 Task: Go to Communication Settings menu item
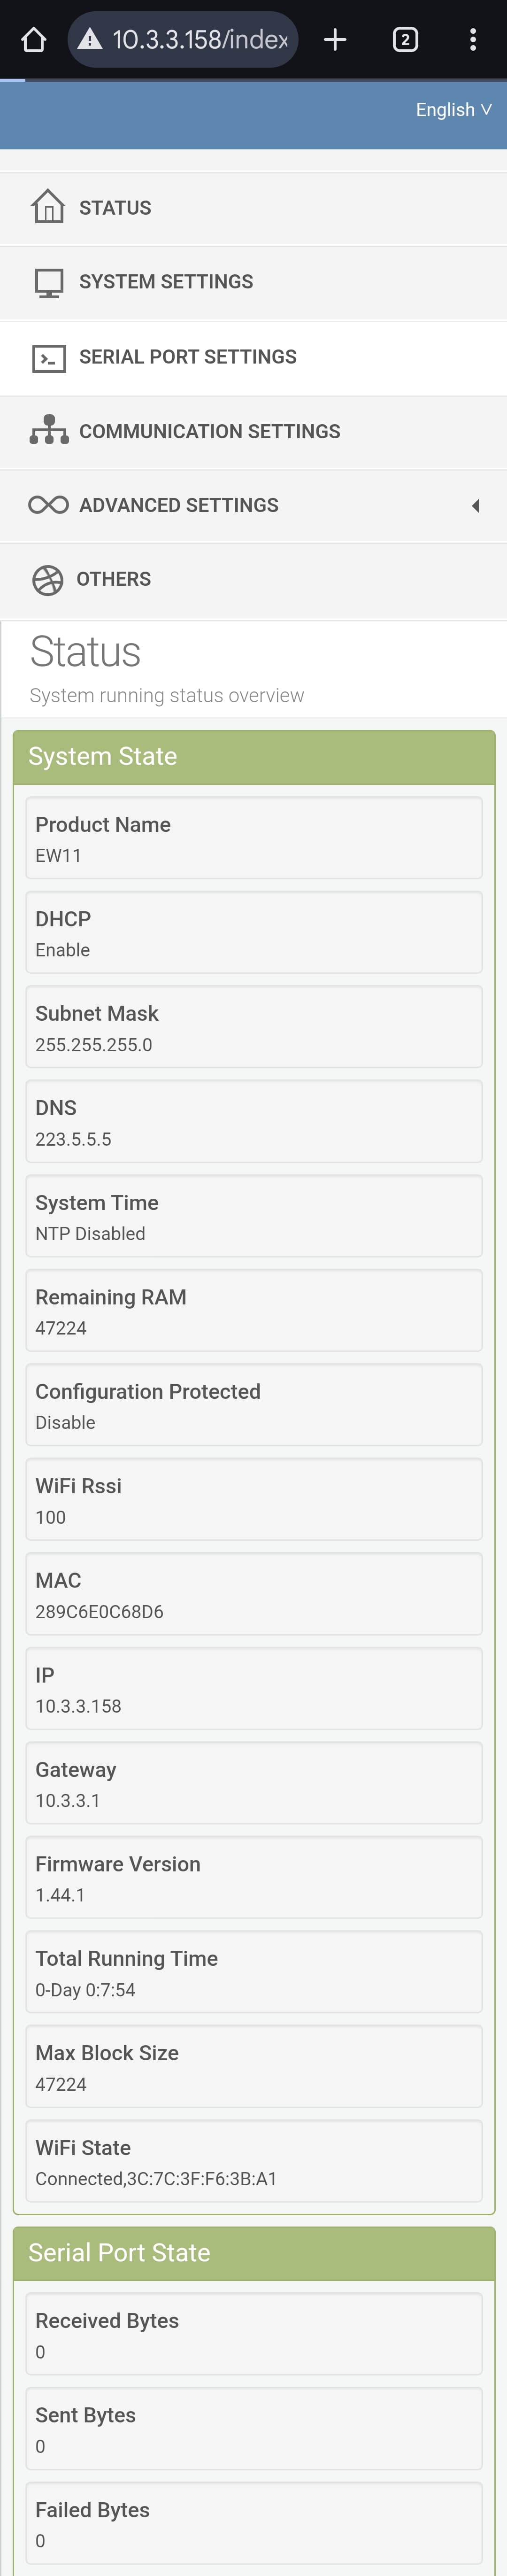[209, 432]
